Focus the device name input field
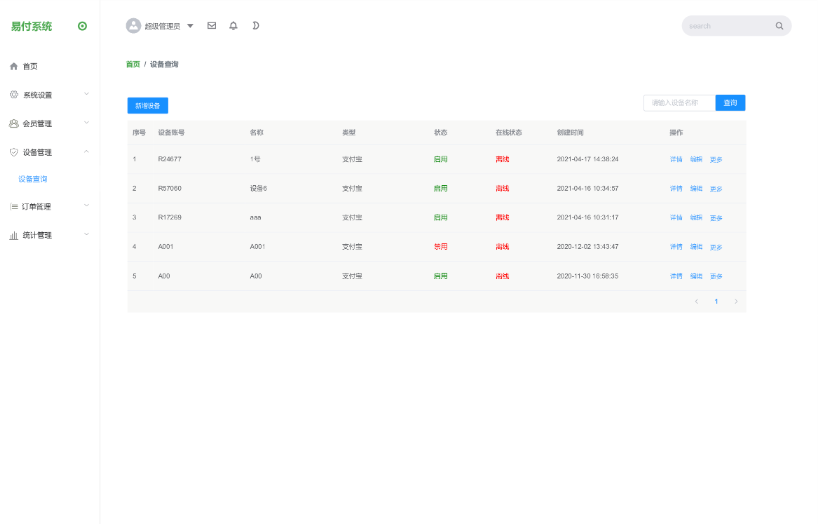This screenshot has width=822, height=524. 679,103
